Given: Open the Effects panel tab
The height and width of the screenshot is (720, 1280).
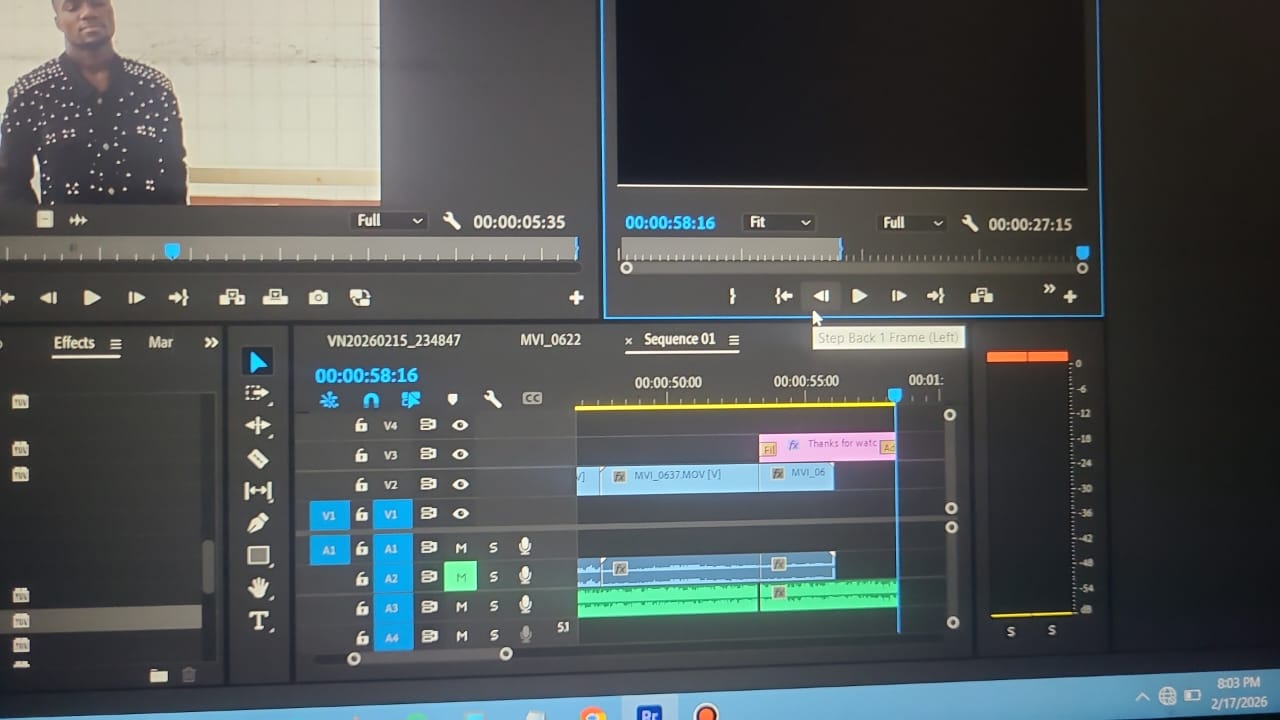Looking at the screenshot, I should (74, 343).
